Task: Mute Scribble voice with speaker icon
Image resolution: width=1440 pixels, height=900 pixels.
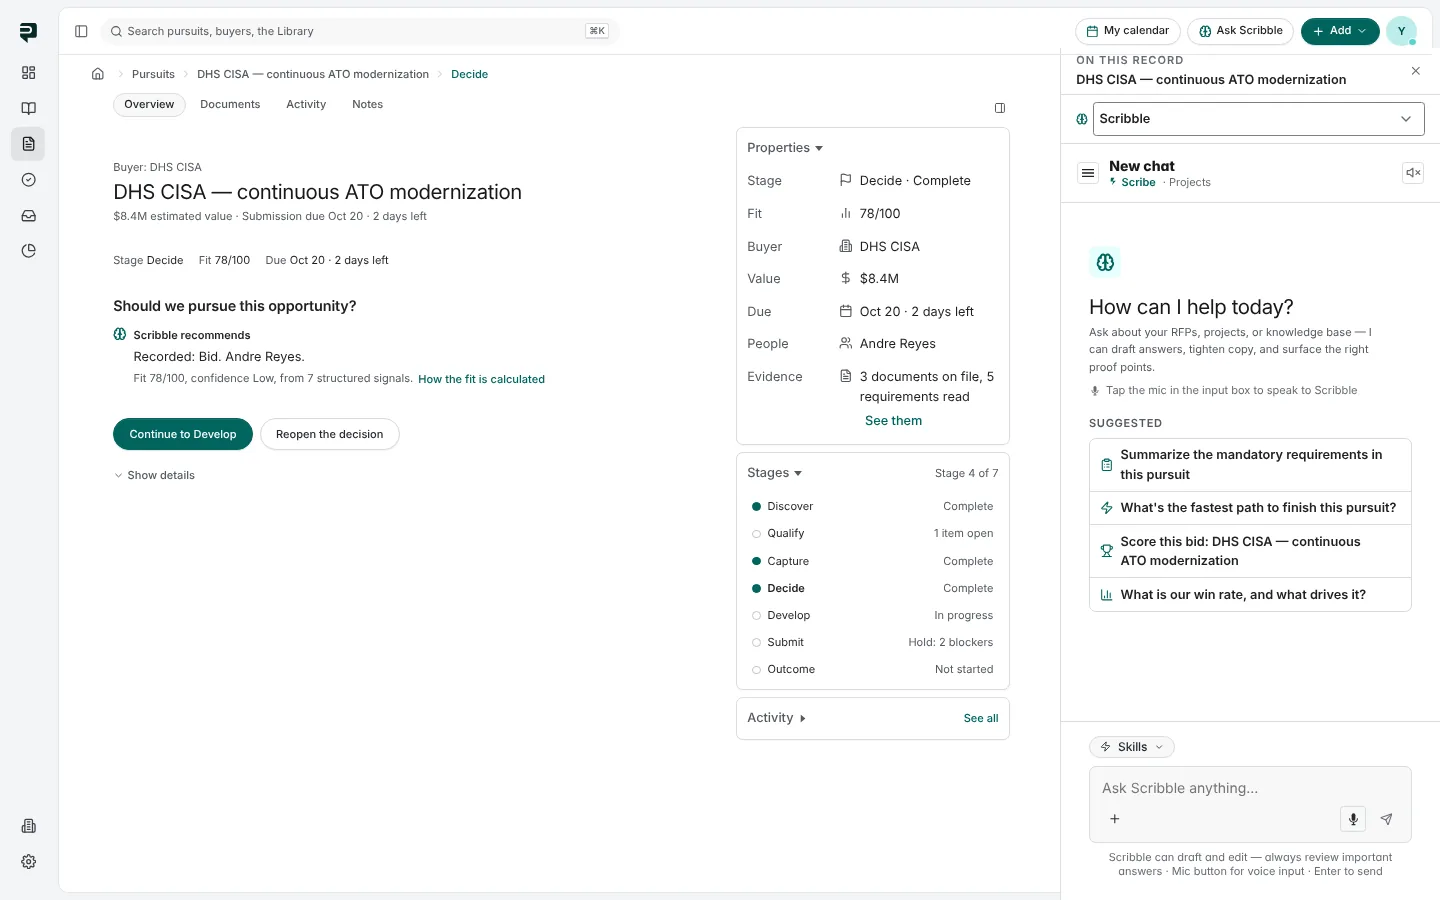Action: pyautogui.click(x=1413, y=173)
